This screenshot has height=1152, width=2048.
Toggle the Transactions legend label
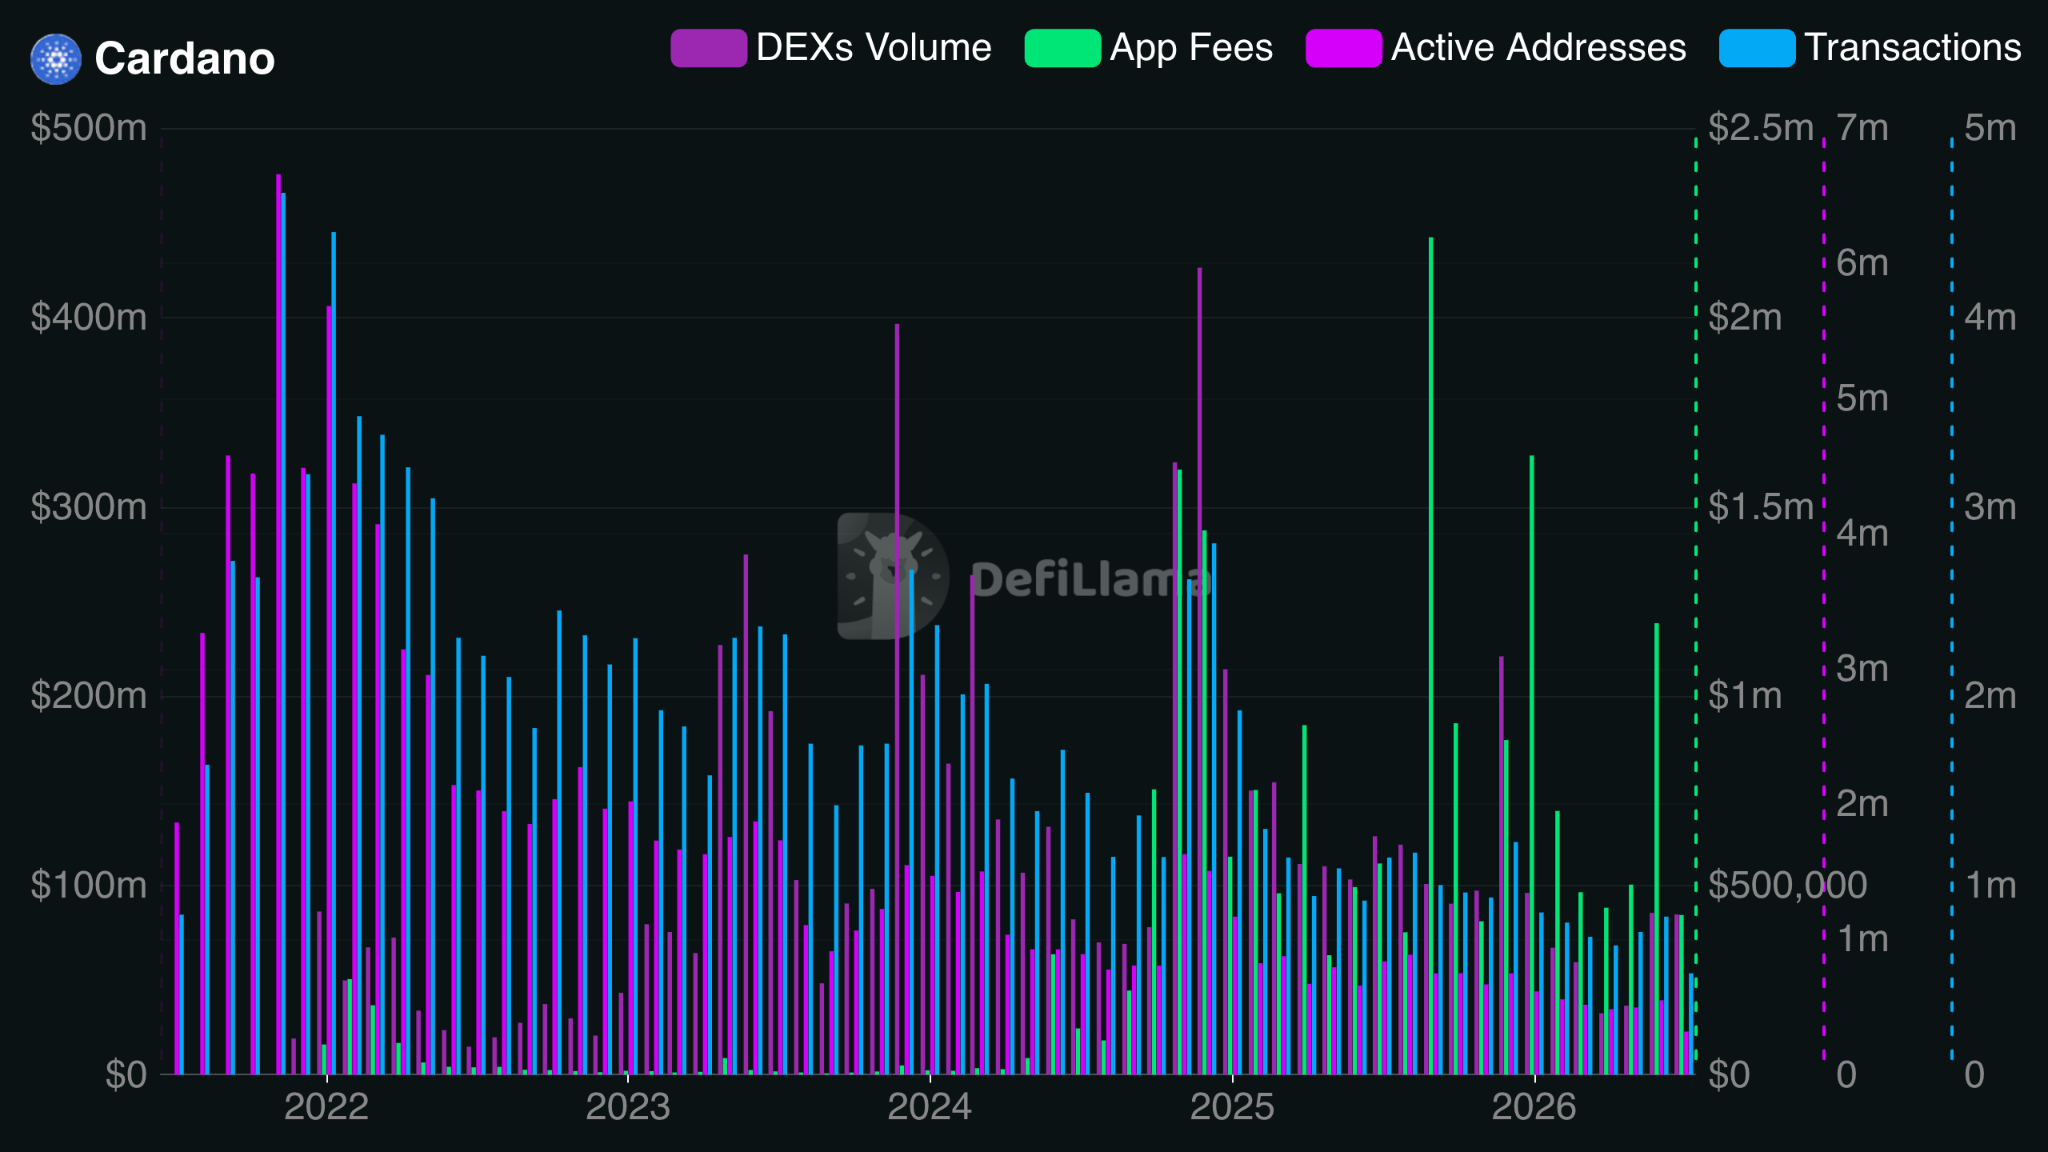click(x=1913, y=48)
